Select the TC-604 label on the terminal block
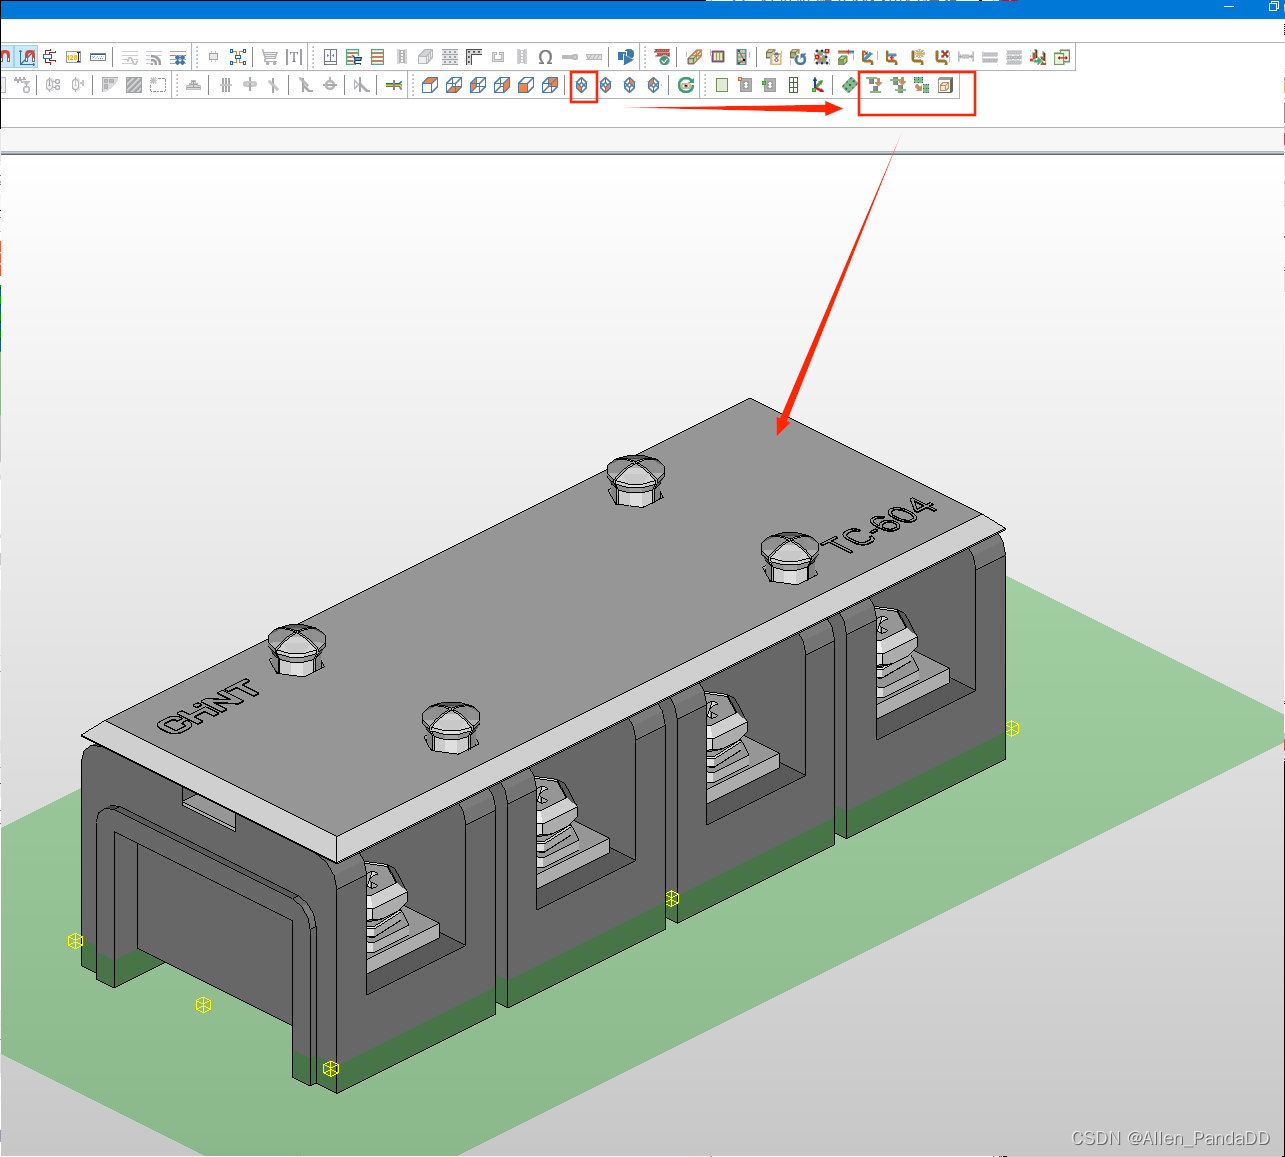This screenshot has width=1285, height=1157. (x=879, y=526)
